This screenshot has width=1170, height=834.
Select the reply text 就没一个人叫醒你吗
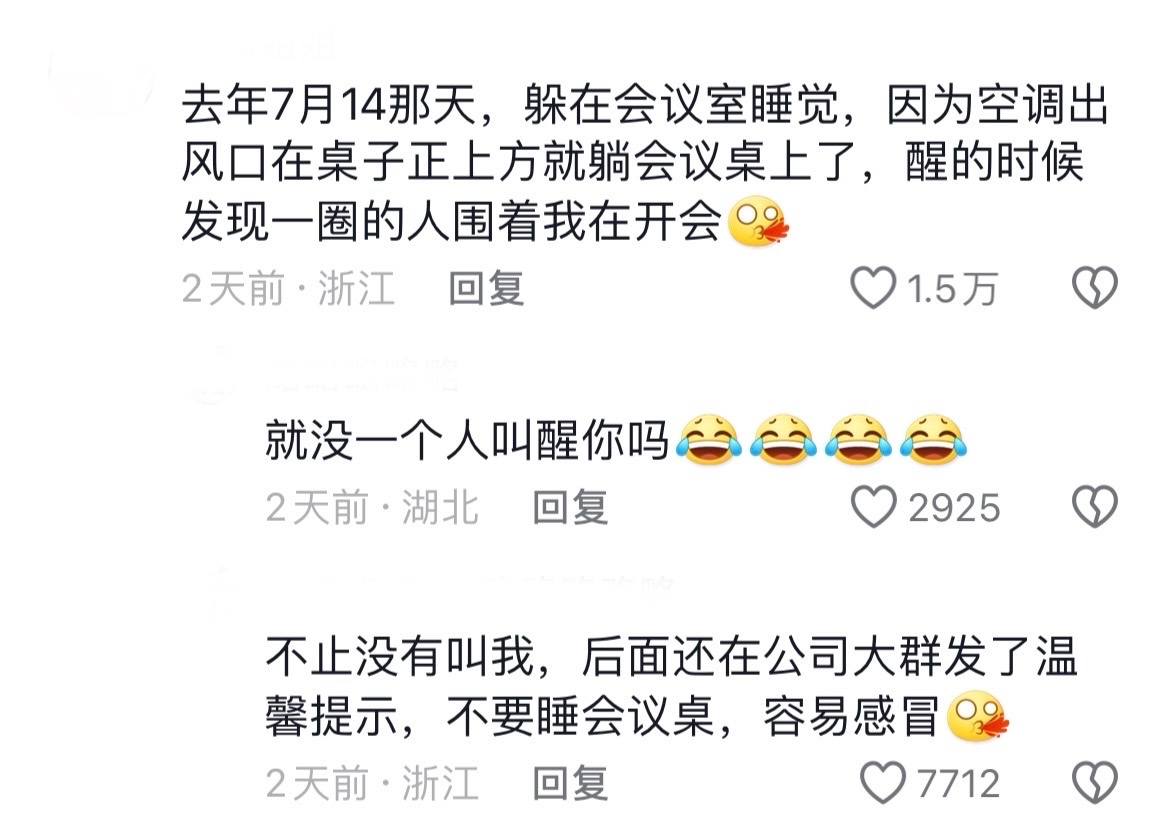coord(468,440)
